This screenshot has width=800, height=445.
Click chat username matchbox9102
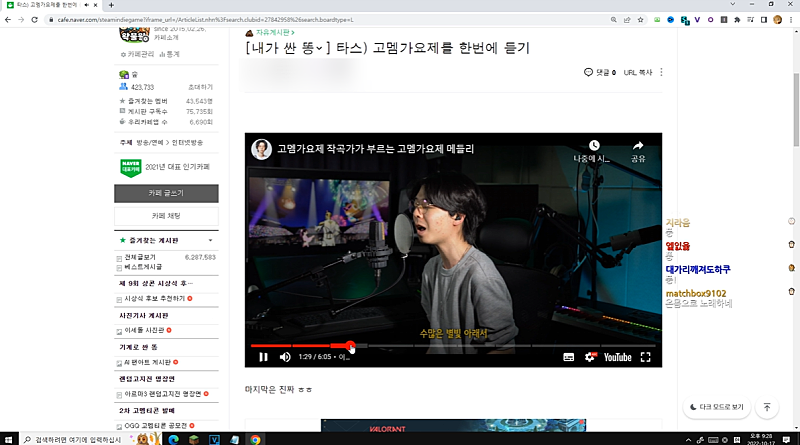[x=696, y=293]
